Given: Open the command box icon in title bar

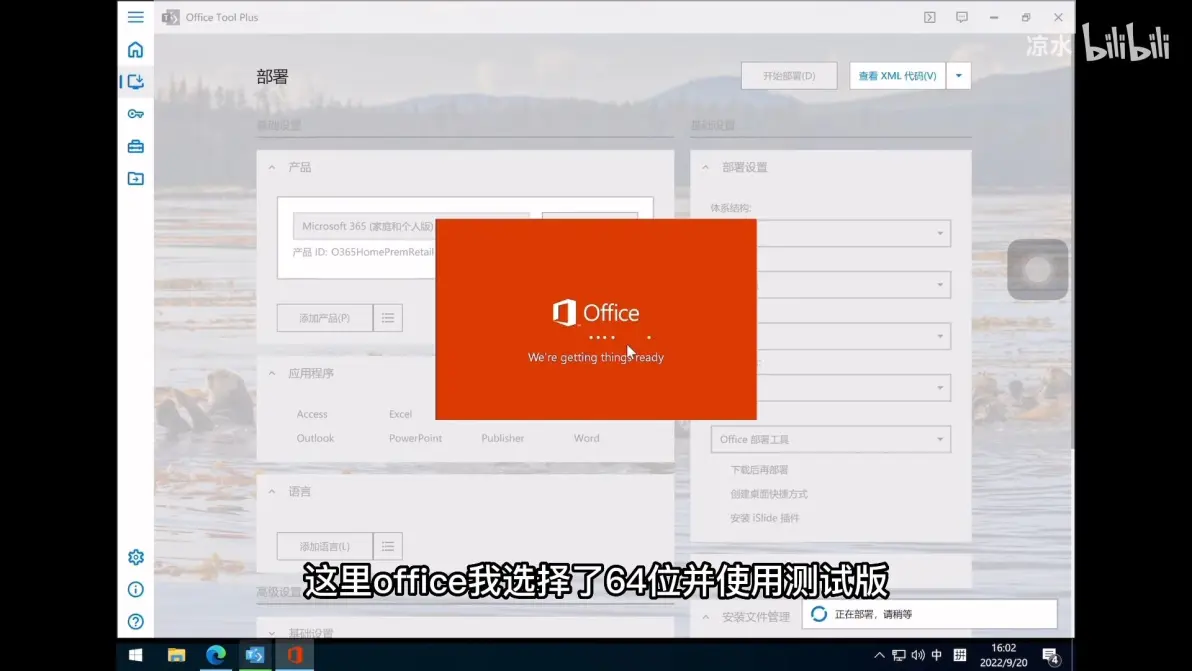Looking at the screenshot, I should (930, 17).
